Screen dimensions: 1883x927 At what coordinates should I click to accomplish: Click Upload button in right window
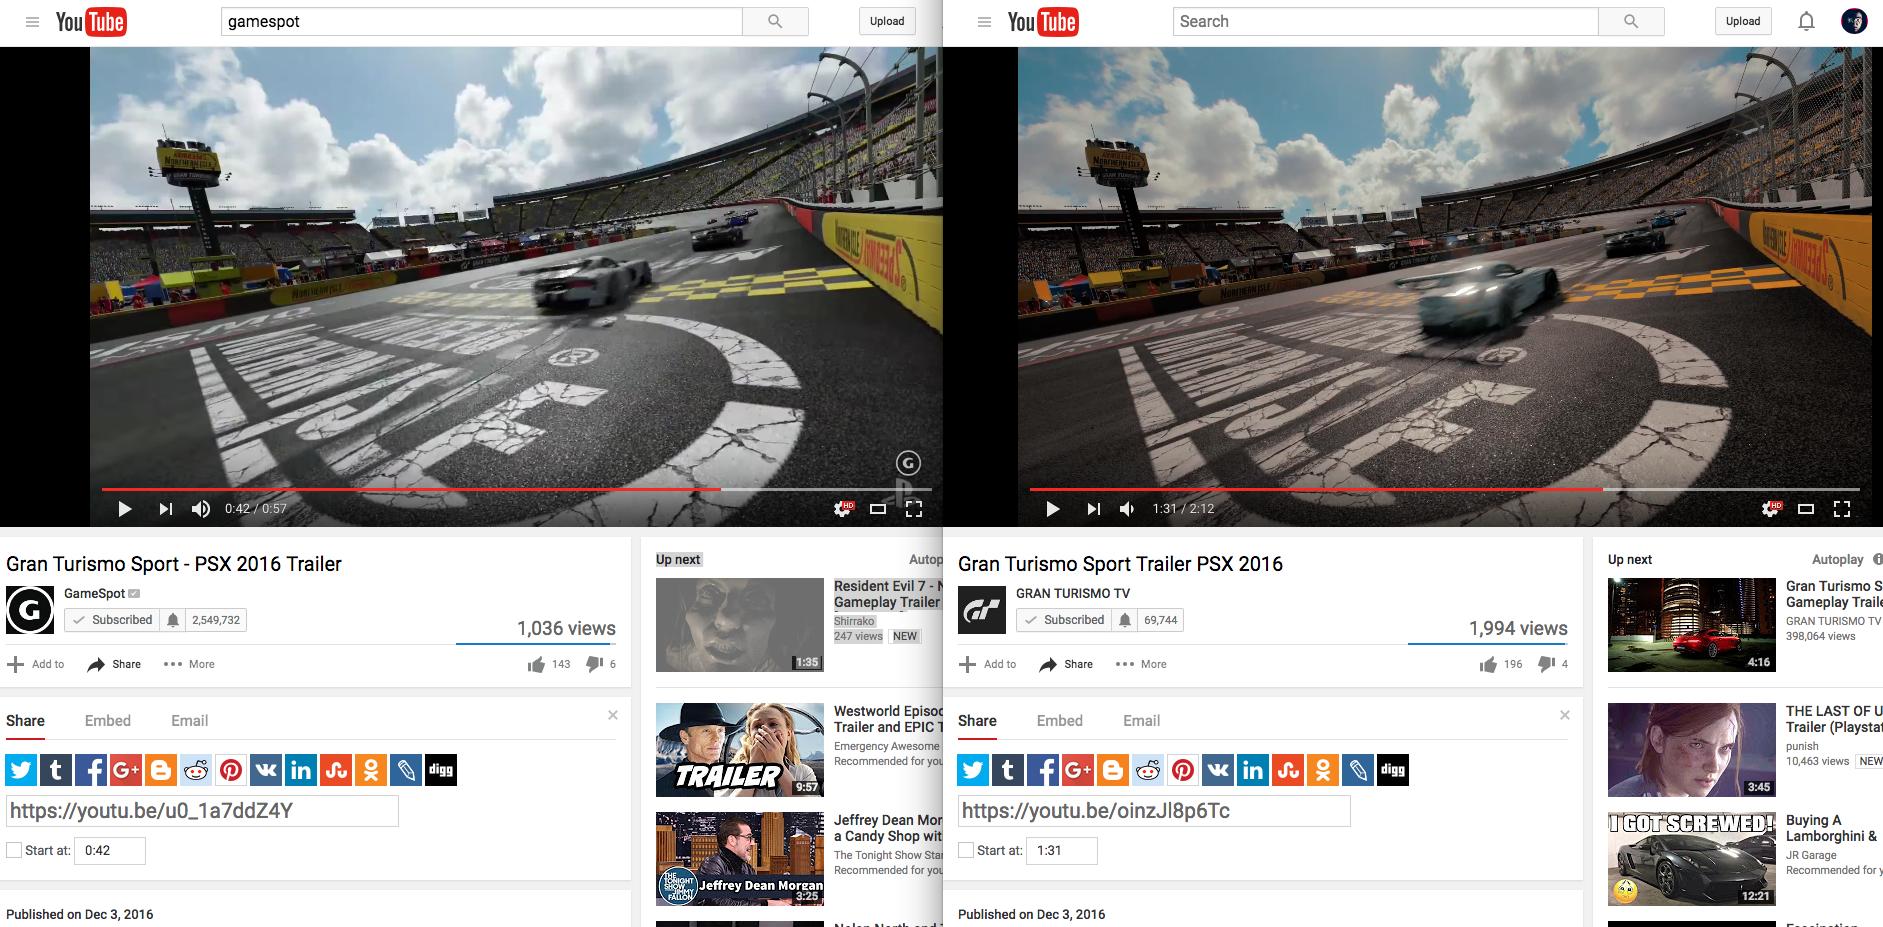(1743, 21)
